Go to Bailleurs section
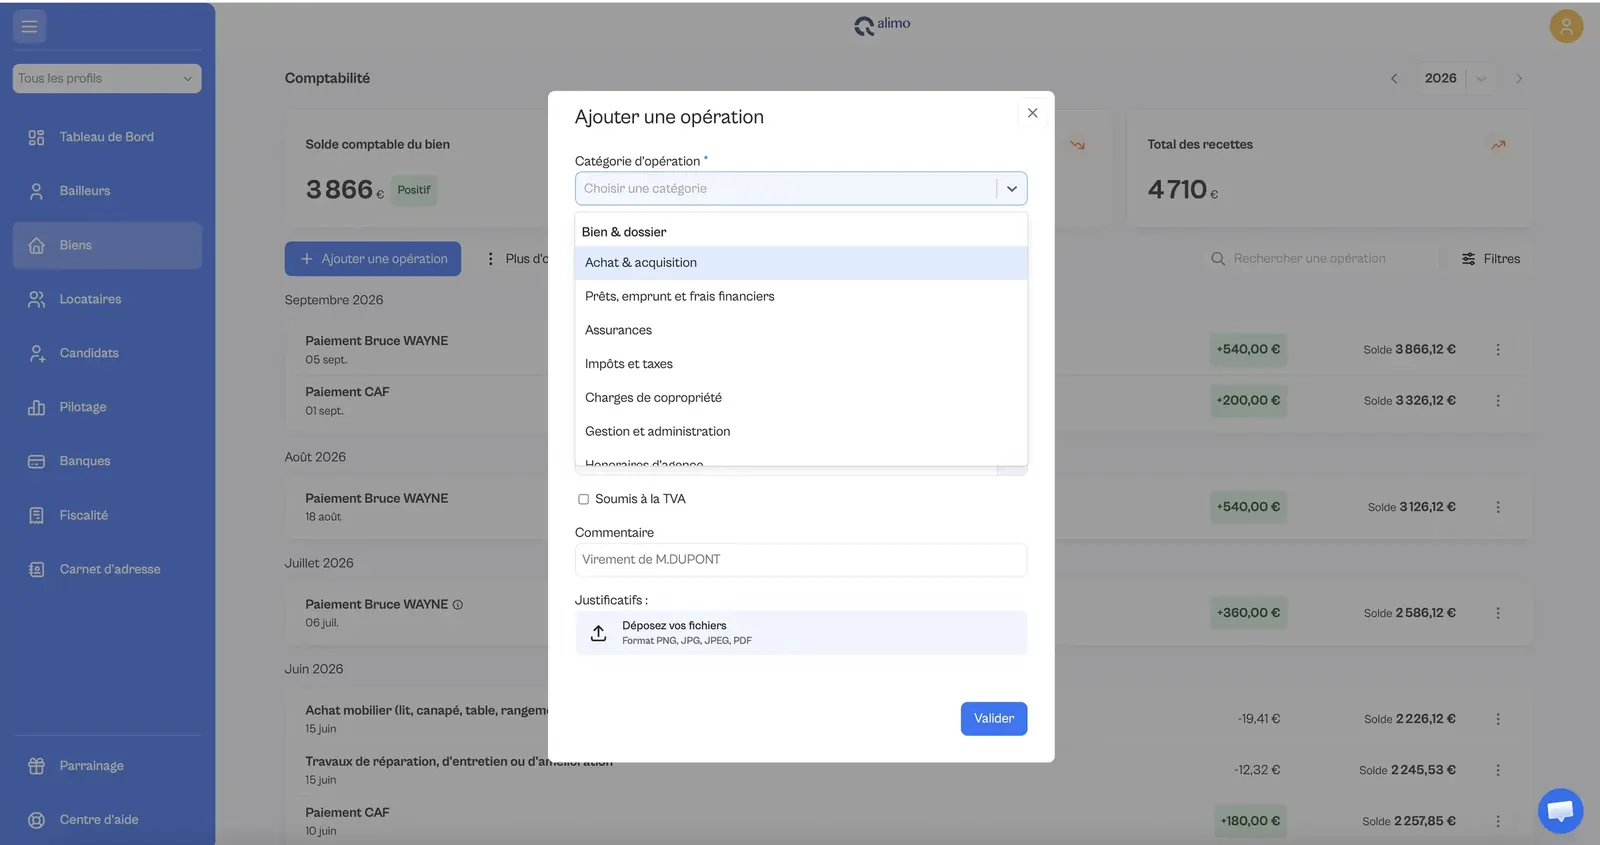The image size is (1600, 845). point(107,191)
